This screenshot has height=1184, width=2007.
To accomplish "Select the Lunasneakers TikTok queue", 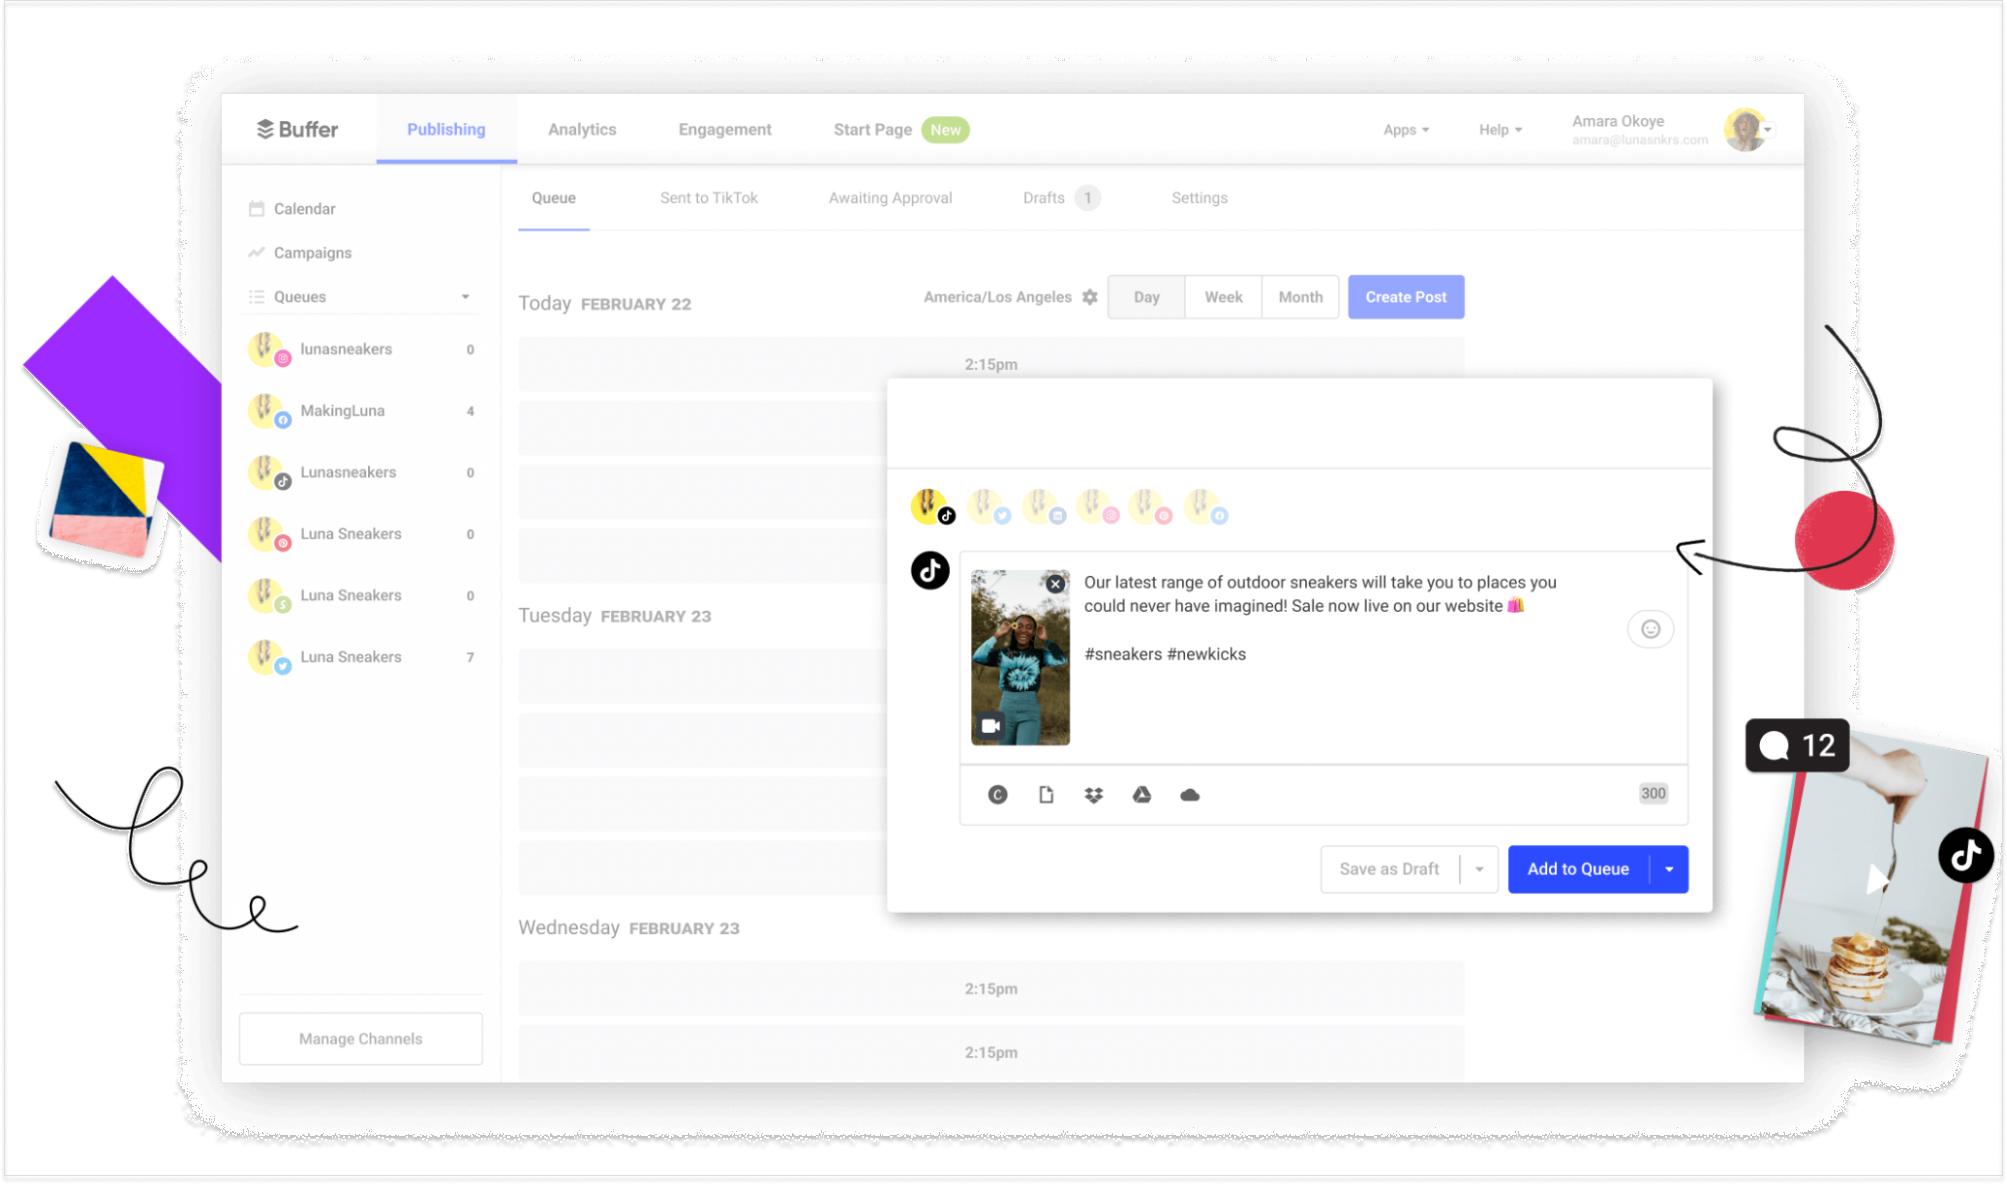I will 361,473.
